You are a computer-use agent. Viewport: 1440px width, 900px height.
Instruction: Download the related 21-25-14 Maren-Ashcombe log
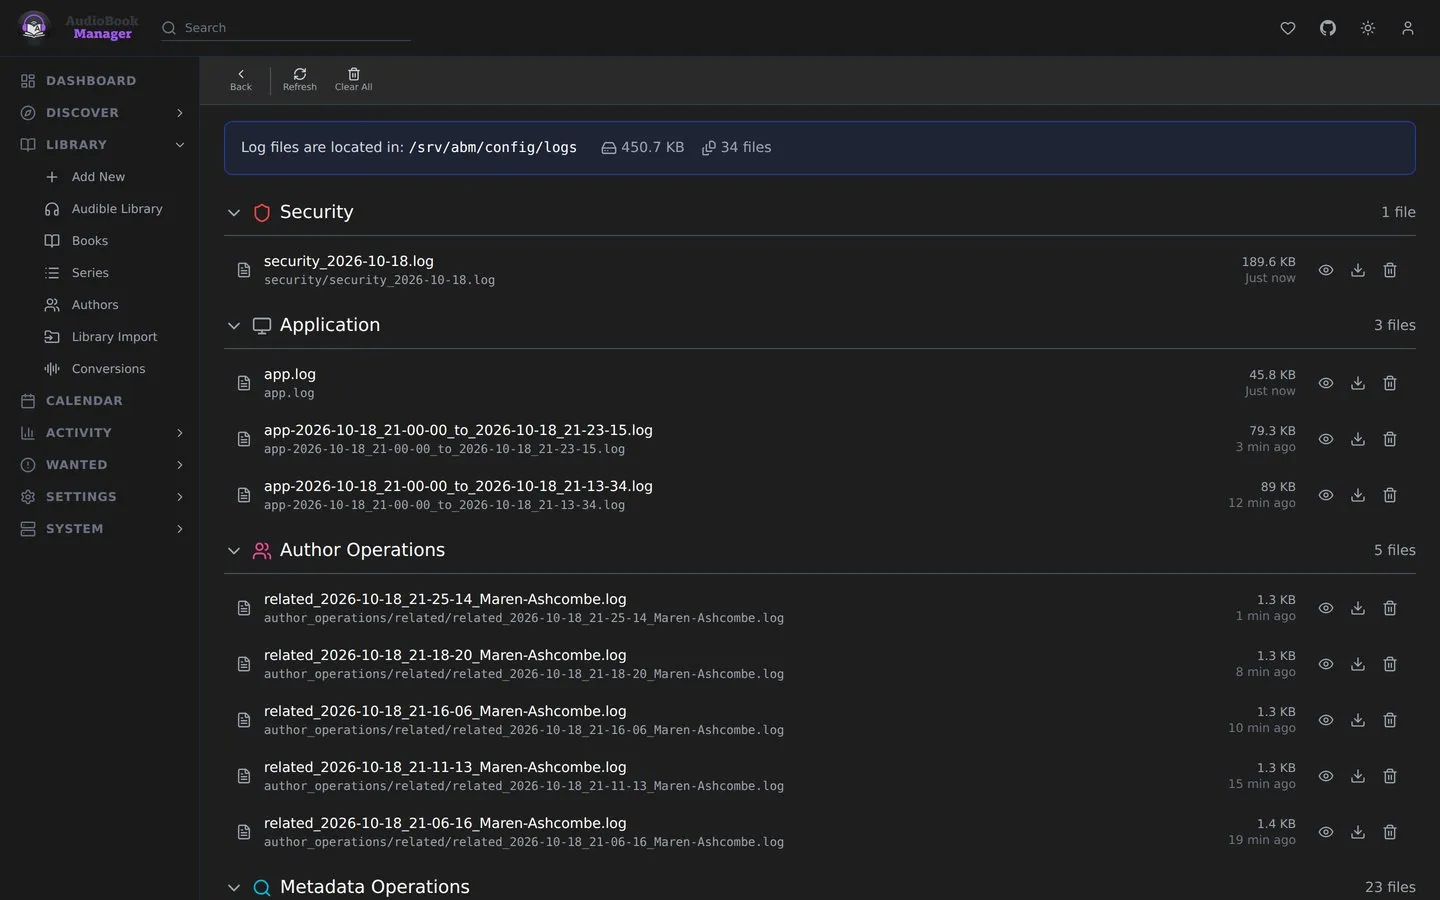[1358, 608]
